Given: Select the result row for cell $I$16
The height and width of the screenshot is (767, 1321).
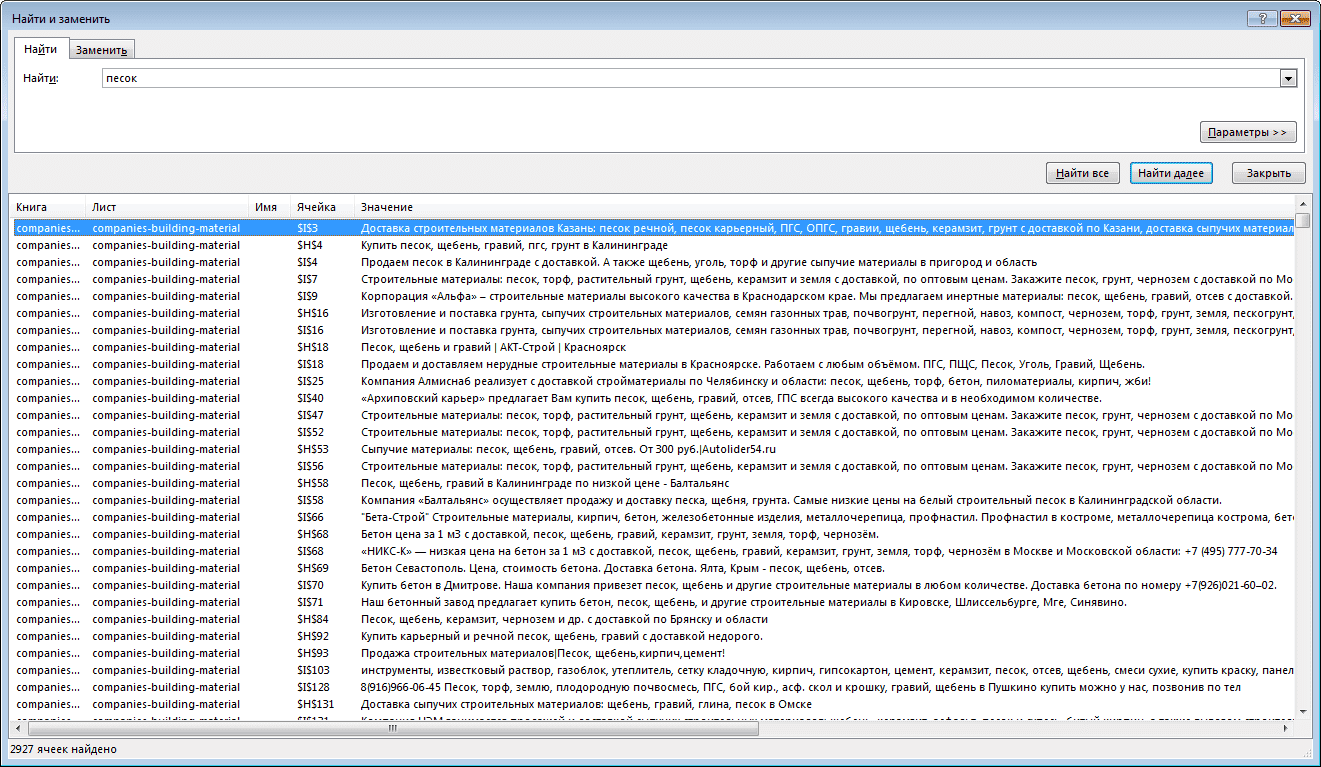Looking at the screenshot, I should coord(652,330).
